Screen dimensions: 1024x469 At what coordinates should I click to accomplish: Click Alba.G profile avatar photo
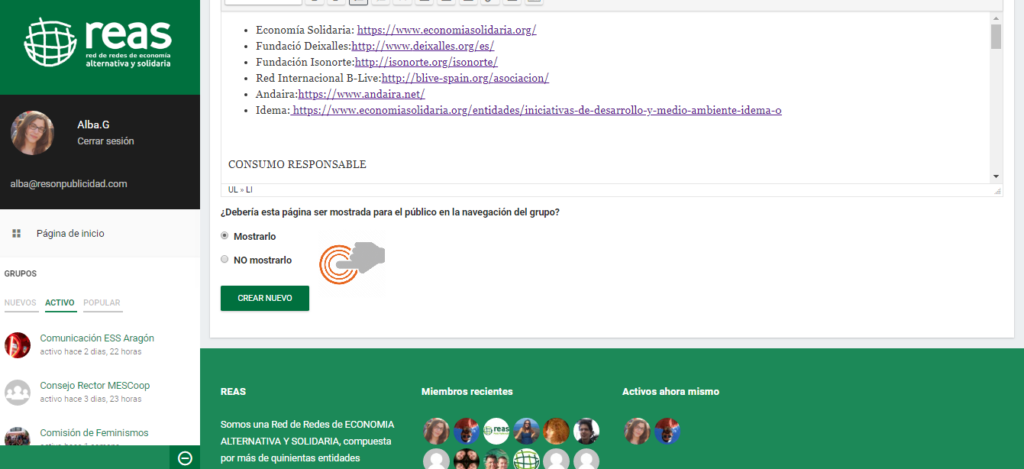pyautogui.click(x=32, y=133)
